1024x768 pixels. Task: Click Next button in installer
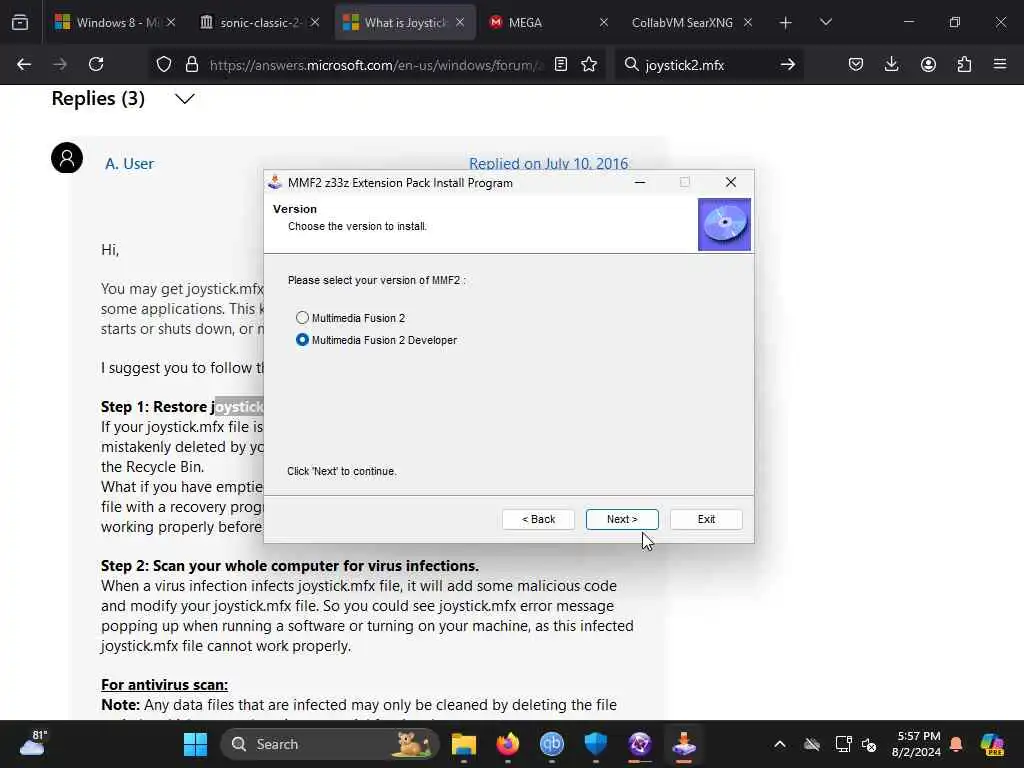coord(622,519)
